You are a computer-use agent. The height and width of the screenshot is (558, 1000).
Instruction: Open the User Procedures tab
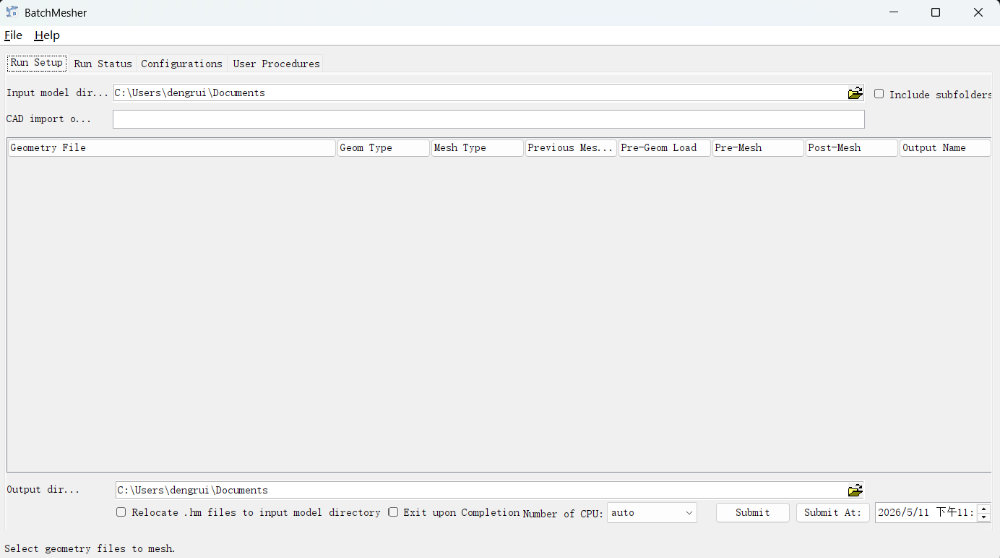click(276, 64)
